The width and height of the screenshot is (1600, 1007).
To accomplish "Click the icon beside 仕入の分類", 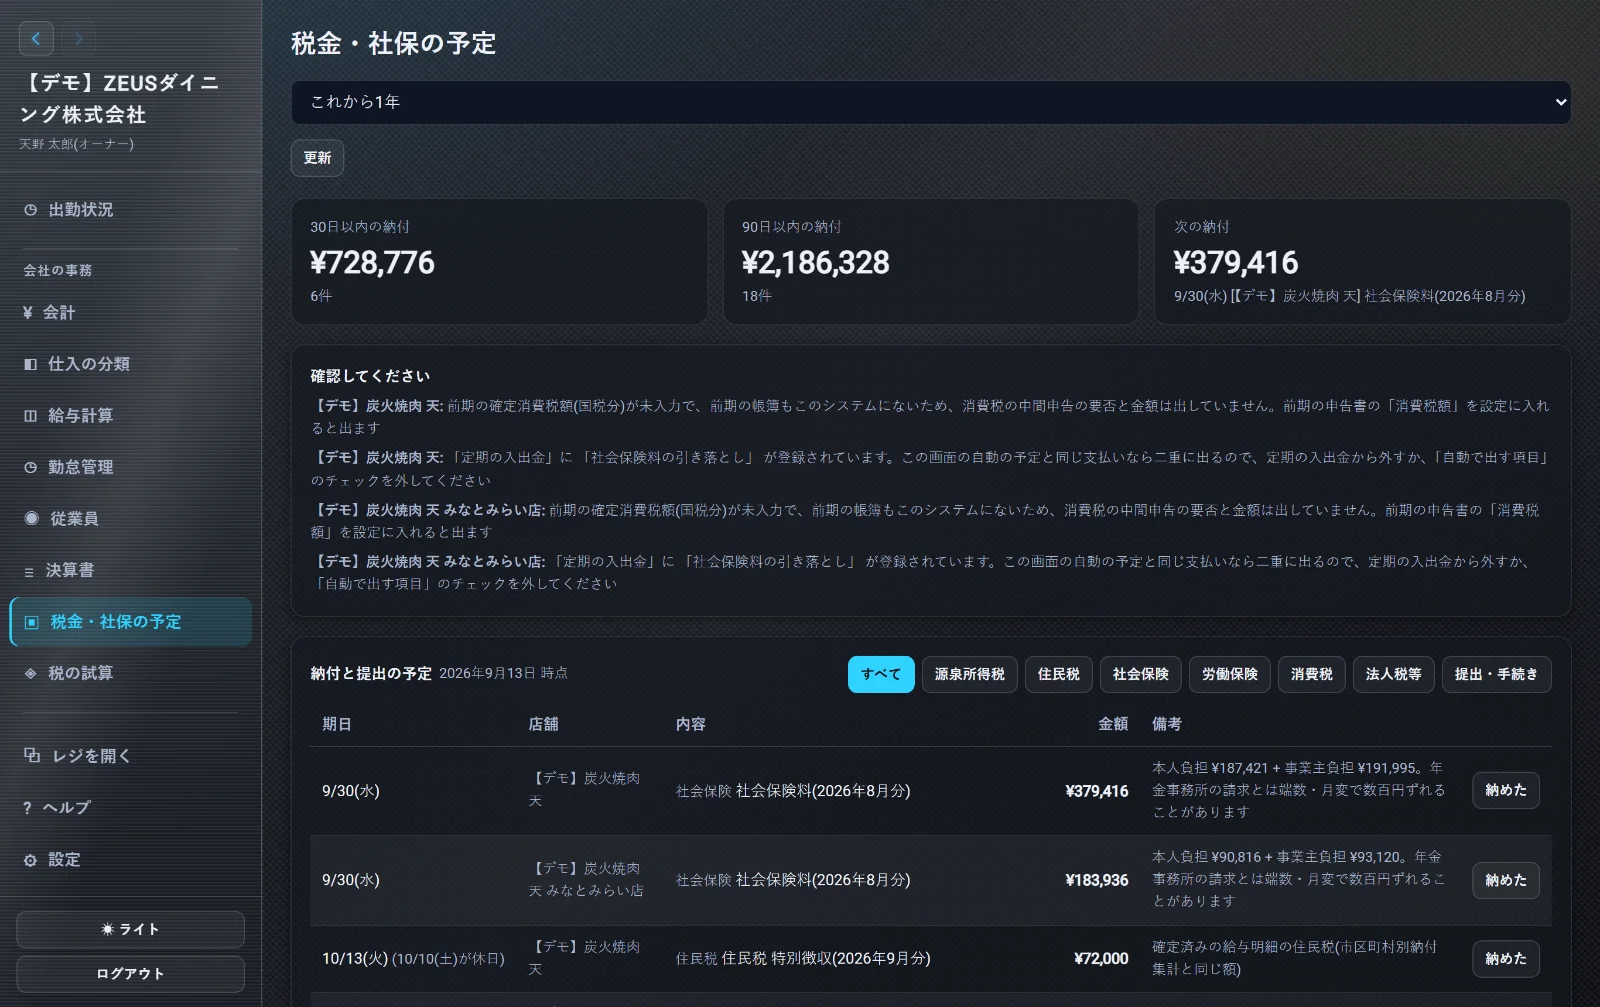I will 30,364.
